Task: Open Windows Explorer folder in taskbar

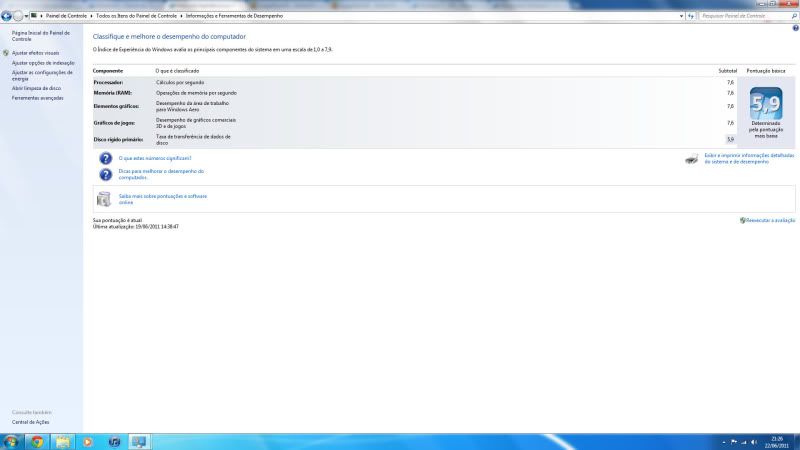Action: 62,441
